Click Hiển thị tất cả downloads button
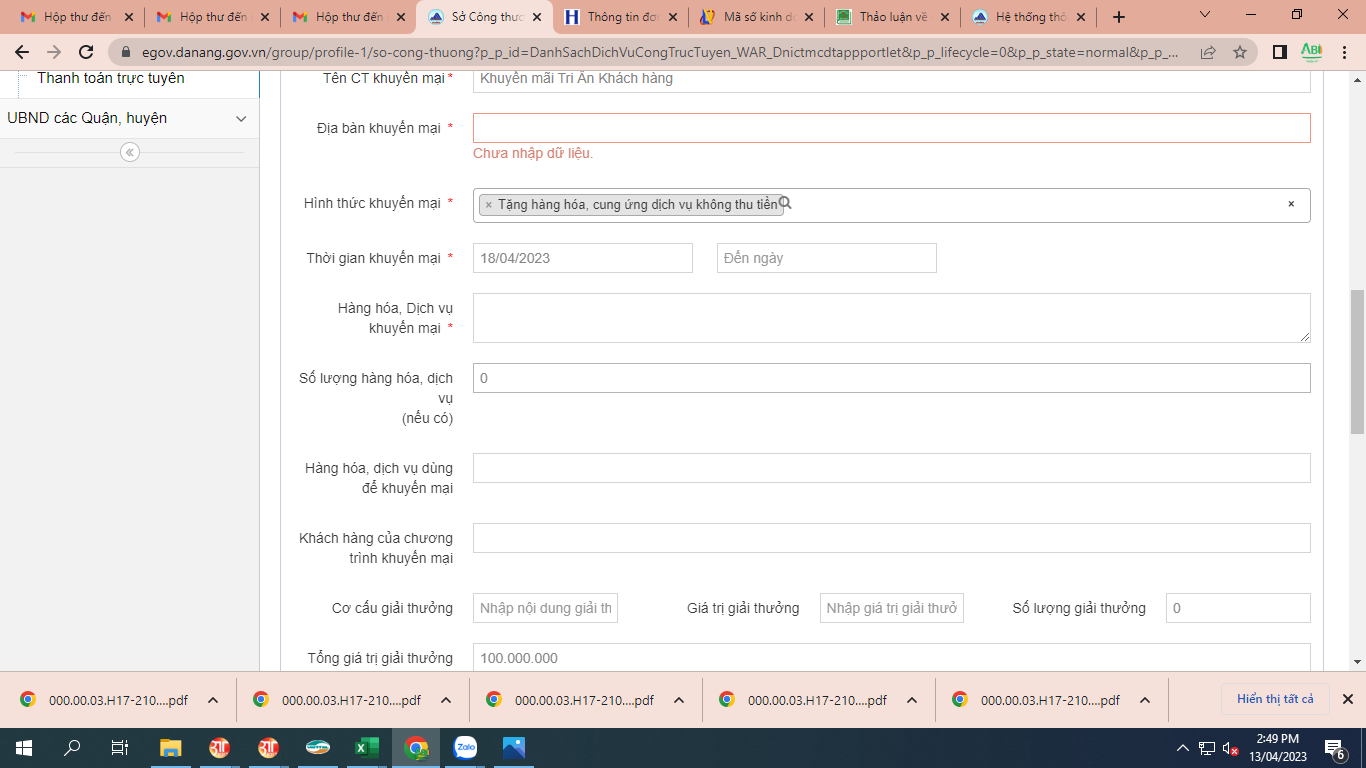The image size is (1366, 768). 1274,699
